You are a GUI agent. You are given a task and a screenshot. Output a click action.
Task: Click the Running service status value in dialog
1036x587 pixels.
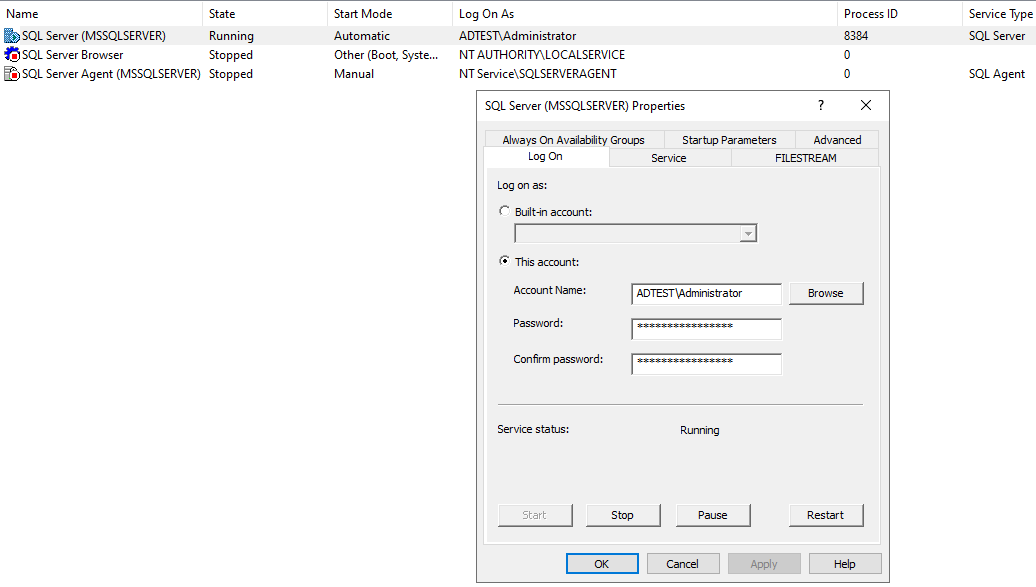[700, 430]
